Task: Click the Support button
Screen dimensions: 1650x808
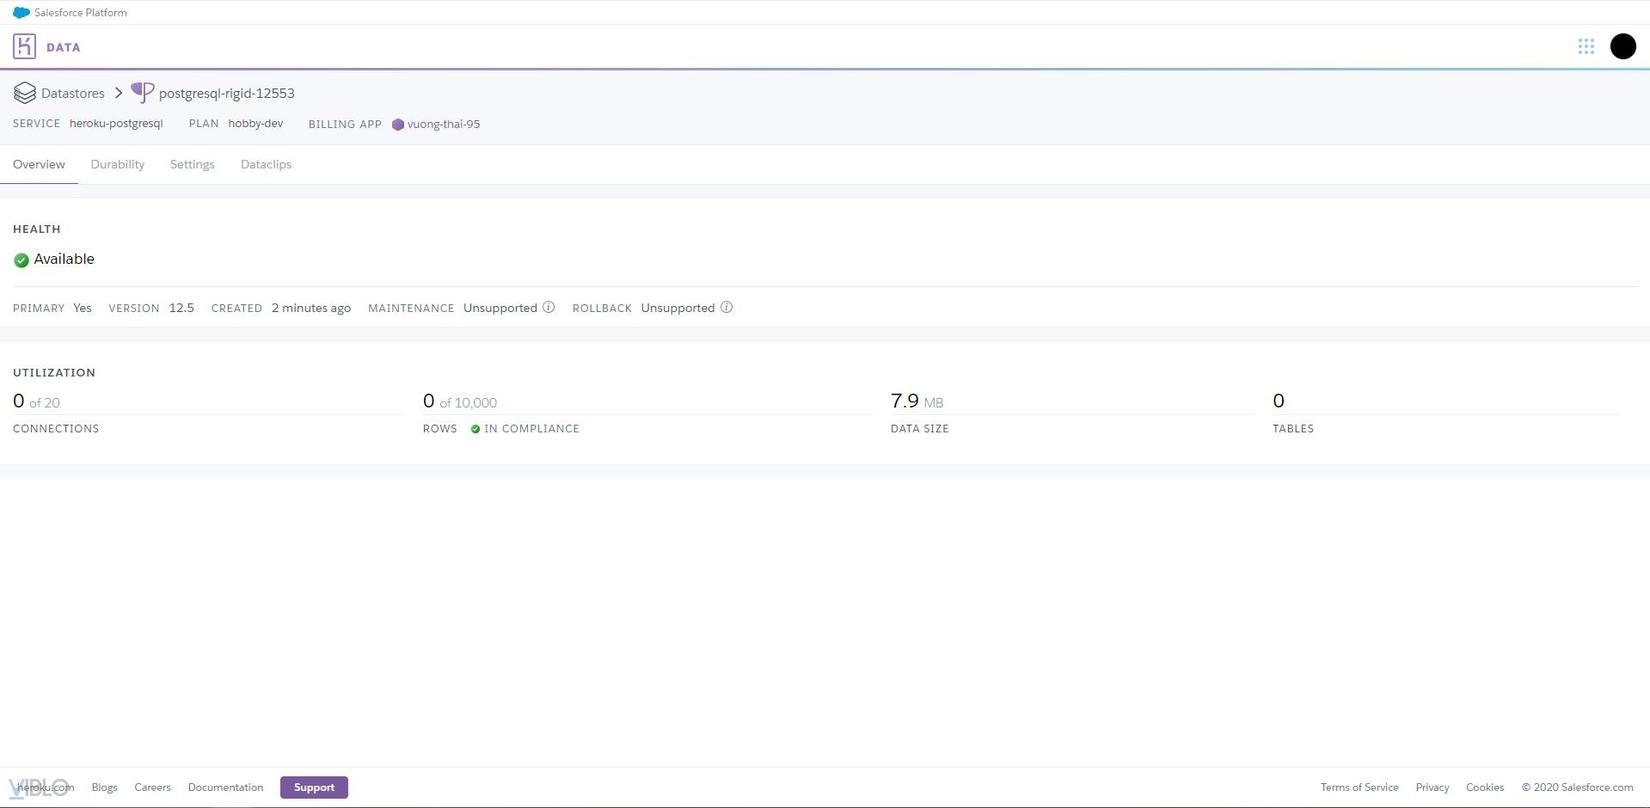Action: tap(314, 787)
